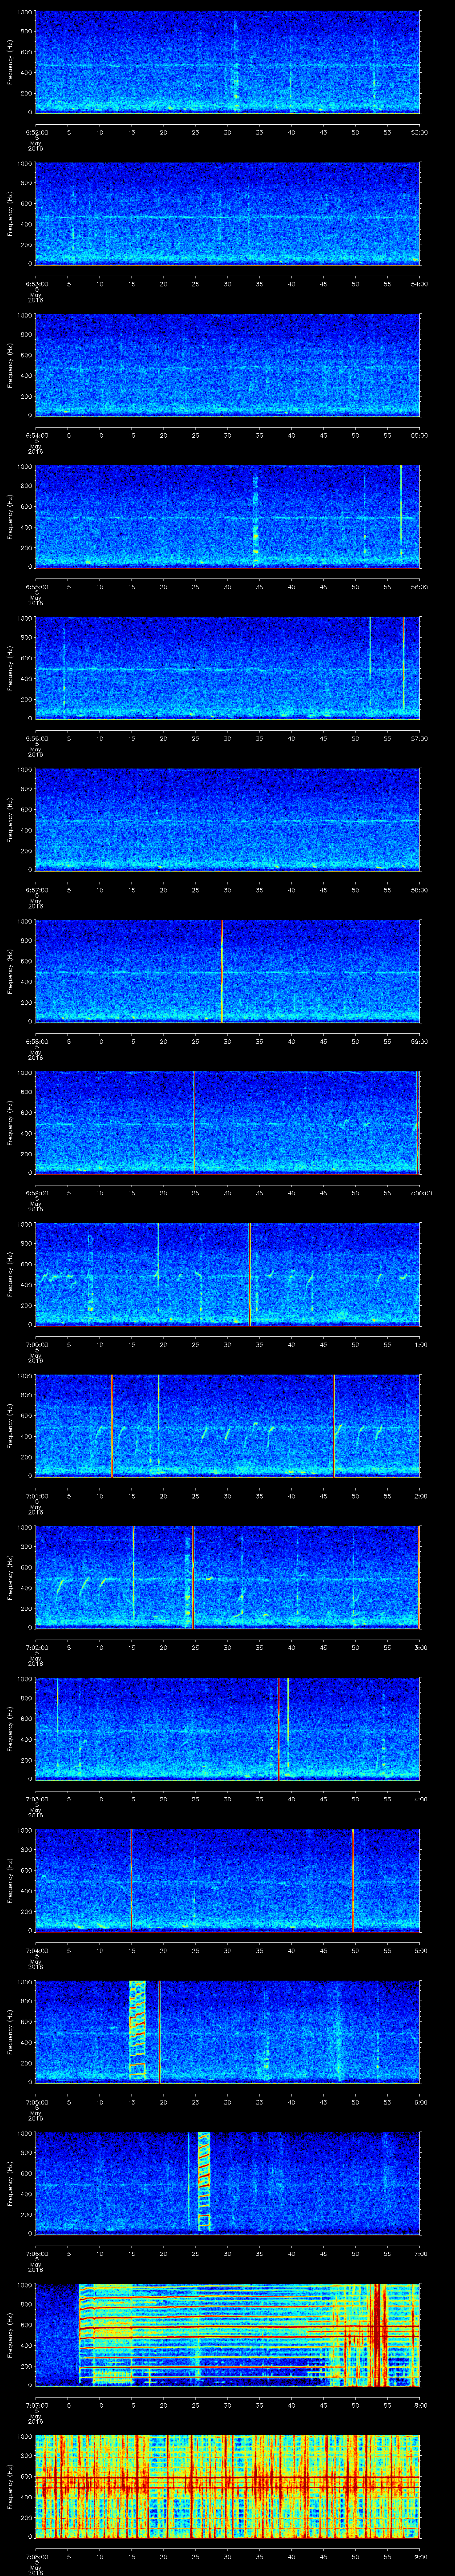
Task: Select the '9:00' end time label
Action: (x=420, y=2556)
